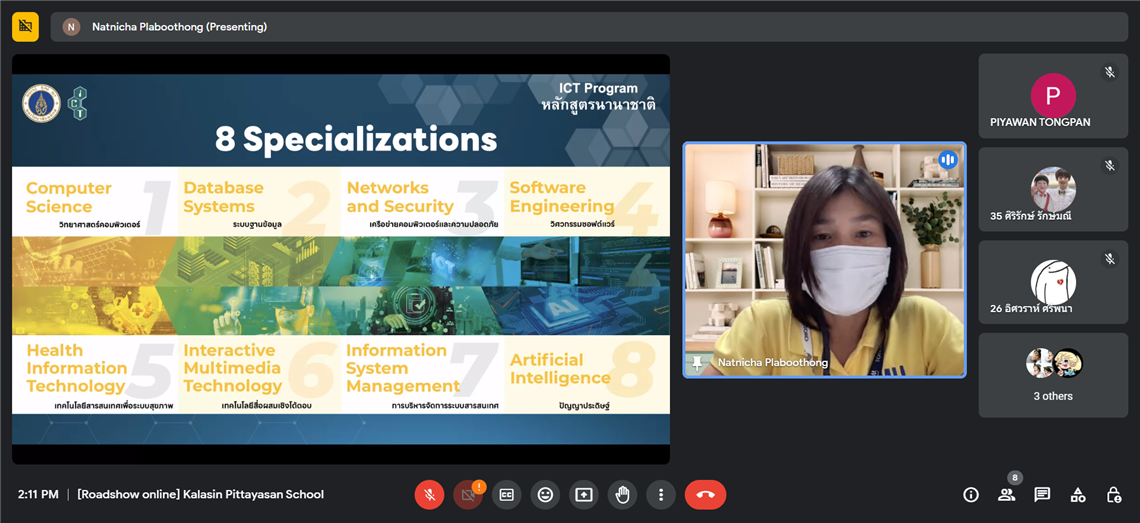This screenshot has height=523, width=1140.
Task: Click the yellow presentation icon at top left
Action: click(25, 27)
